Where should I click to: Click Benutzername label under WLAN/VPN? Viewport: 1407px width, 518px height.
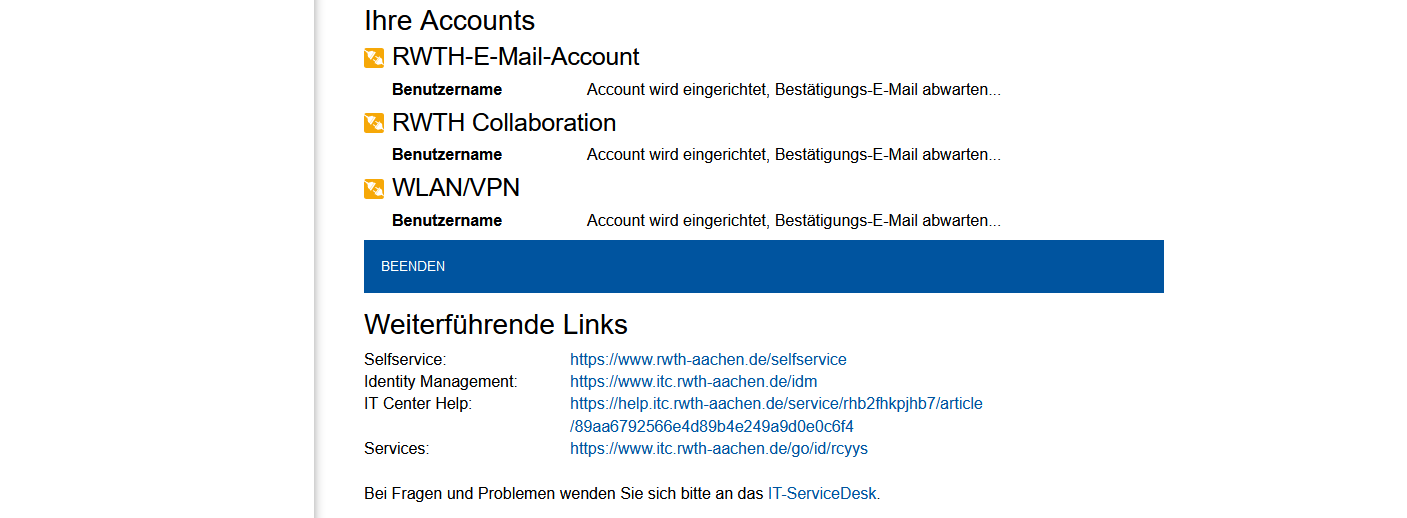(447, 221)
